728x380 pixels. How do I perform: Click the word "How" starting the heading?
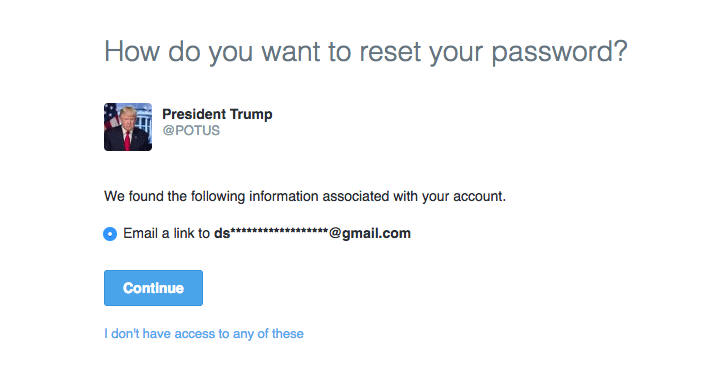tap(132, 51)
